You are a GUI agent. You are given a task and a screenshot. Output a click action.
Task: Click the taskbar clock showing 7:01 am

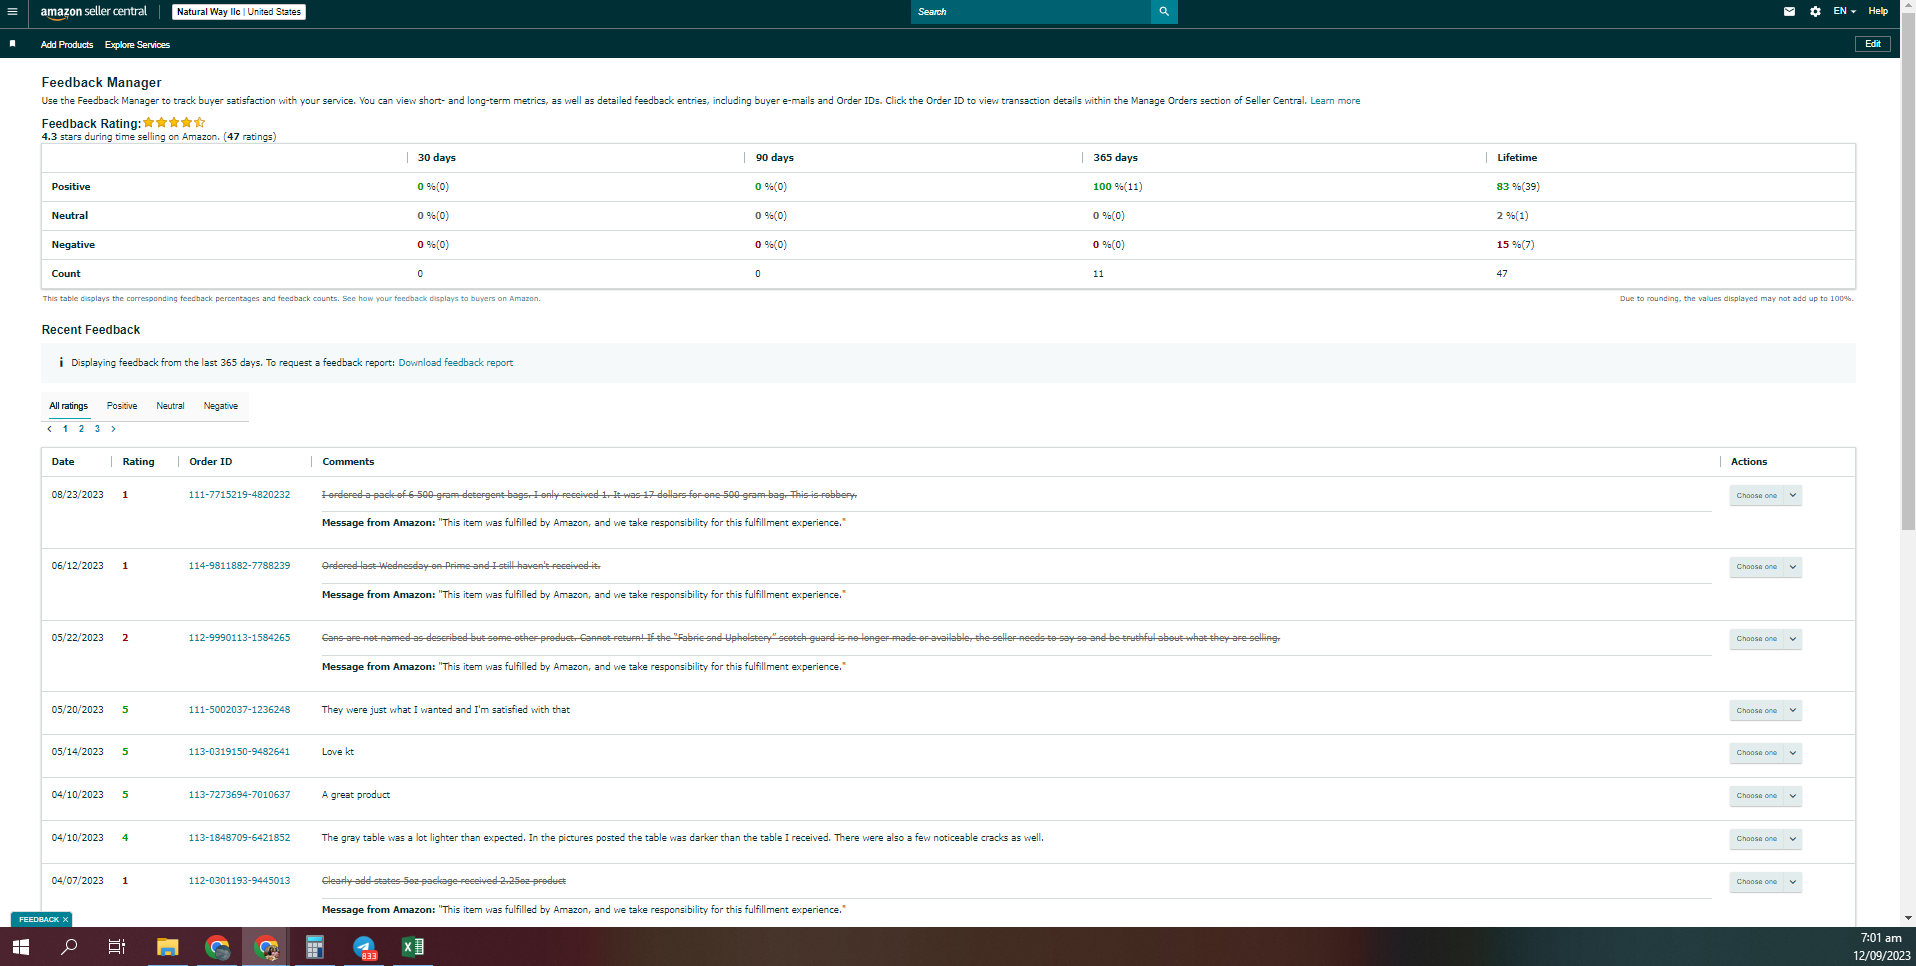pyautogui.click(x=1881, y=938)
